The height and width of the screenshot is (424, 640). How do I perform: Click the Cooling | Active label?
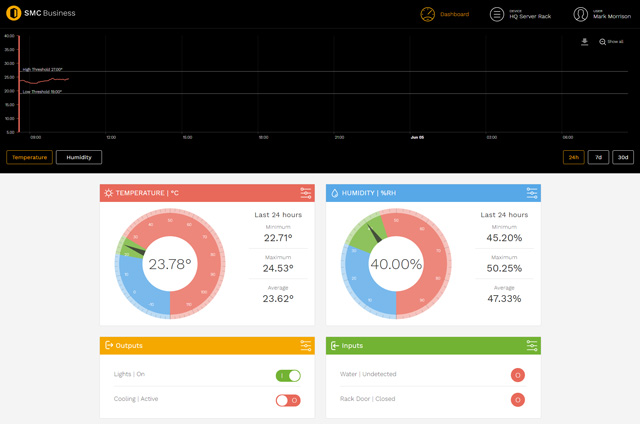(136, 399)
